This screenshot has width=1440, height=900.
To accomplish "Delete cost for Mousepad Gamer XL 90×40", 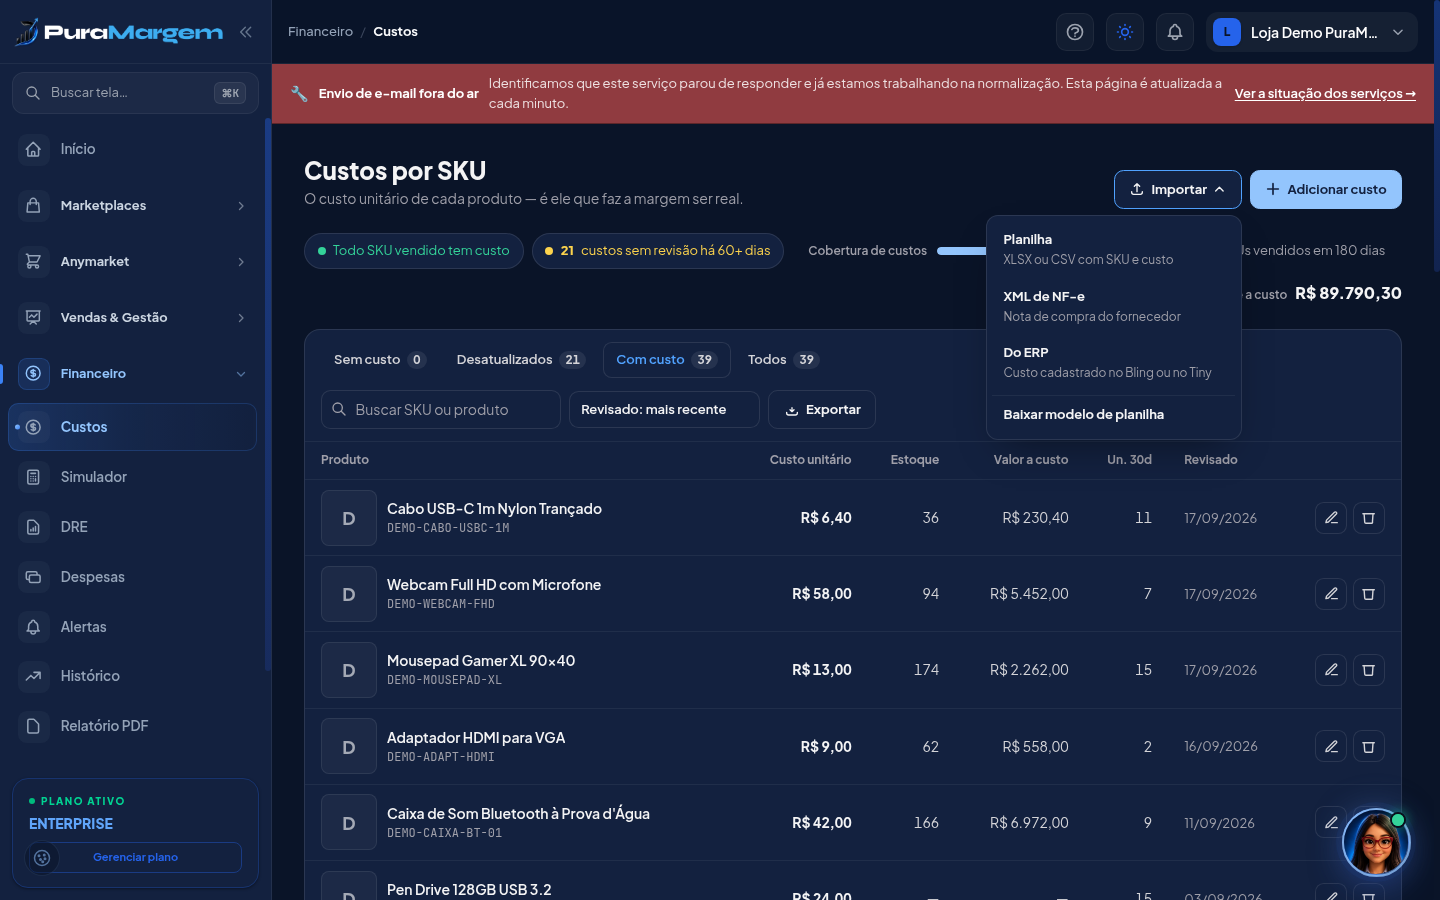I will [x=1369, y=670].
